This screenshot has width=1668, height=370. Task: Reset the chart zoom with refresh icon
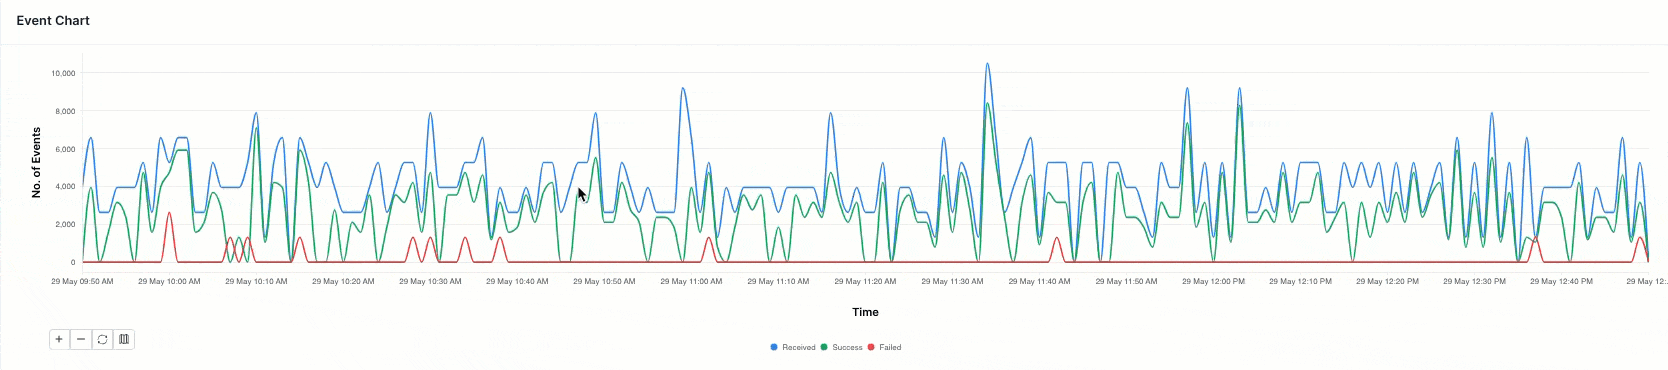pyautogui.click(x=102, y=339)
